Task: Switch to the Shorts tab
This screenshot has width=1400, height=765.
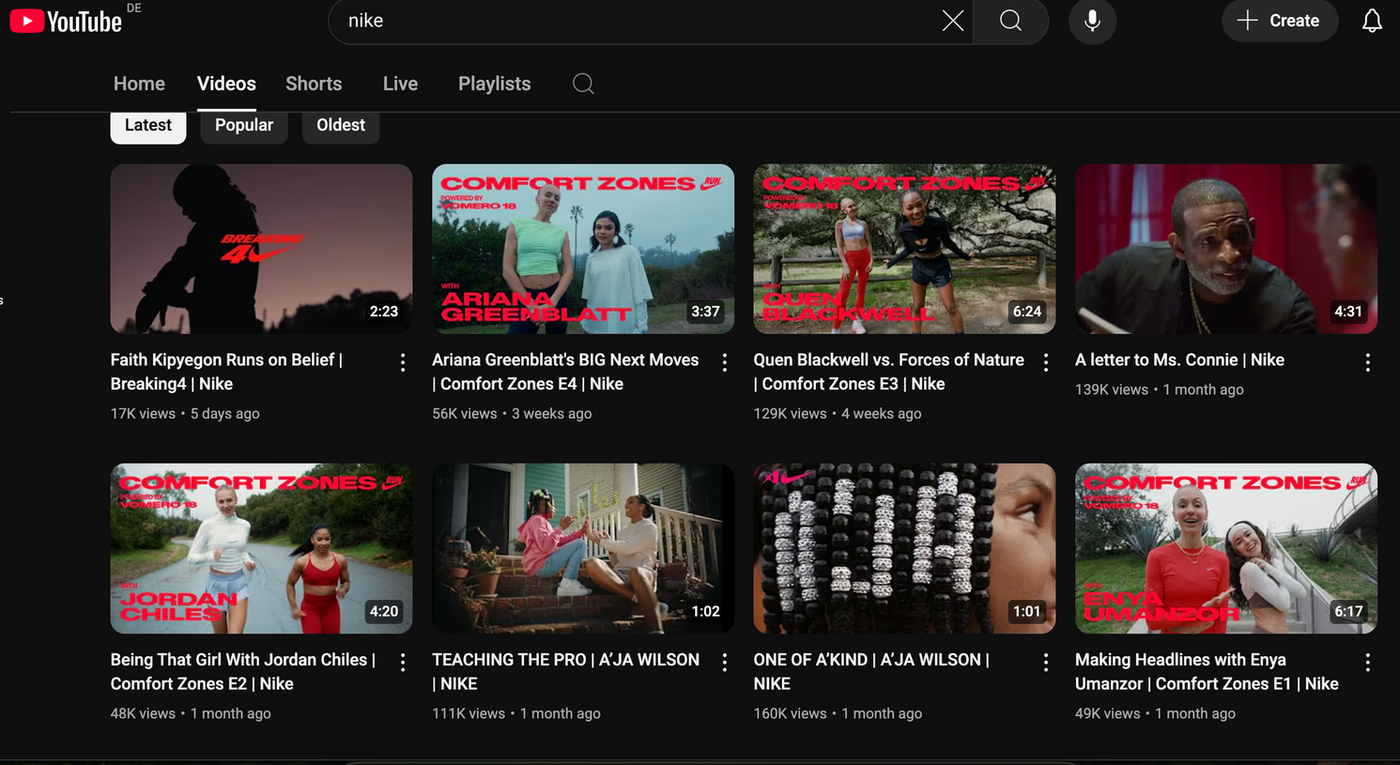Action: tap(314, 84)
